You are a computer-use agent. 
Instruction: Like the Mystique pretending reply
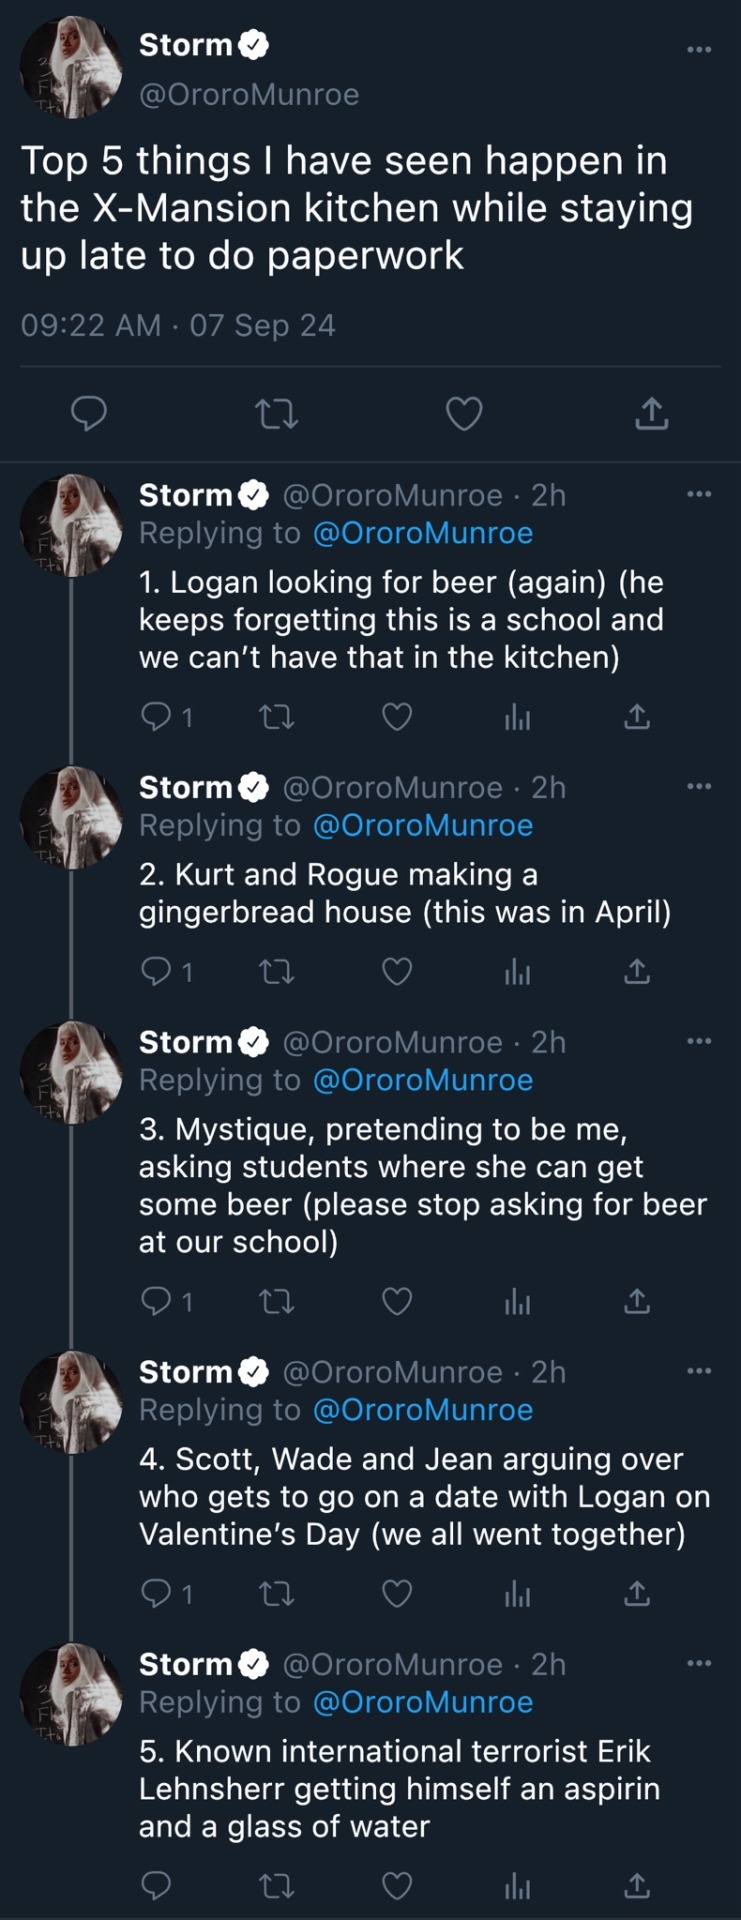(397, 1301)
